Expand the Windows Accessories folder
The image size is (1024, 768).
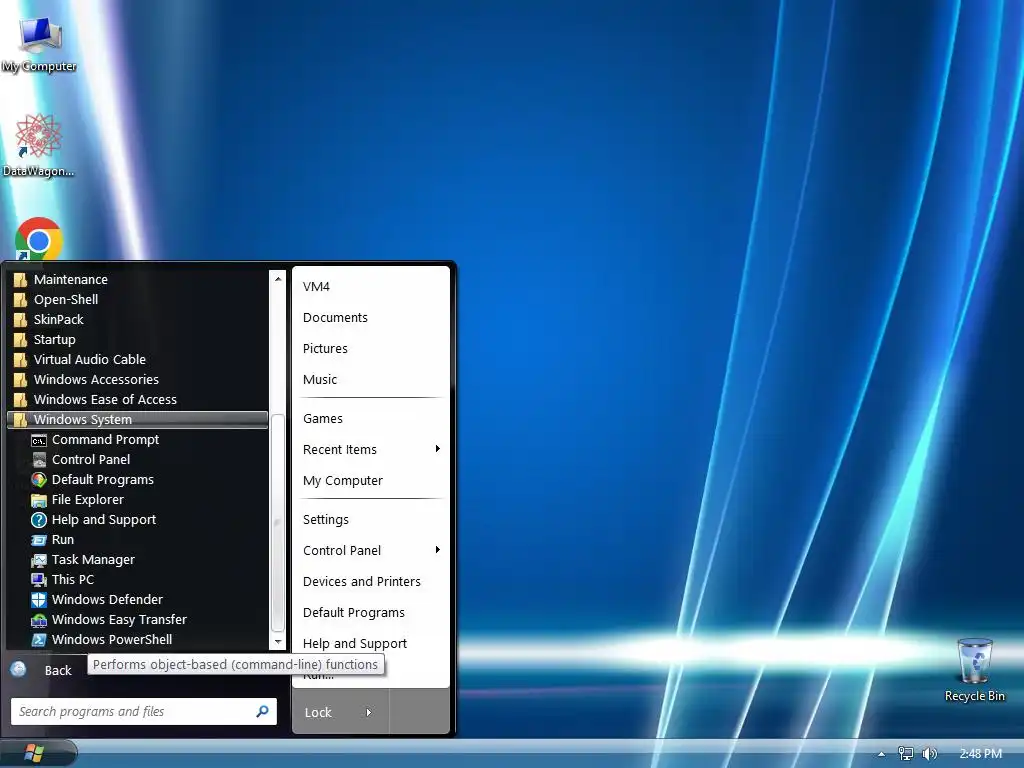point(137,379)
